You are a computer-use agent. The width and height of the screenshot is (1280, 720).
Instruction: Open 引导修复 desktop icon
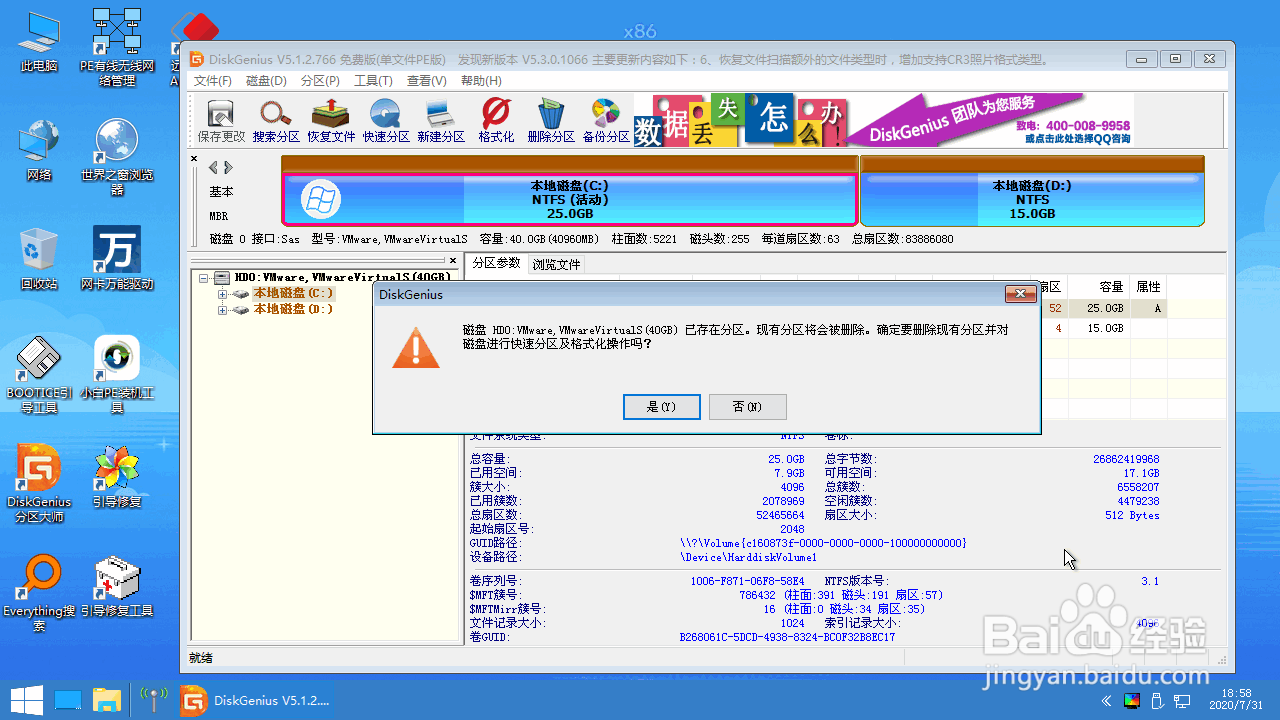tap(117, 478)
